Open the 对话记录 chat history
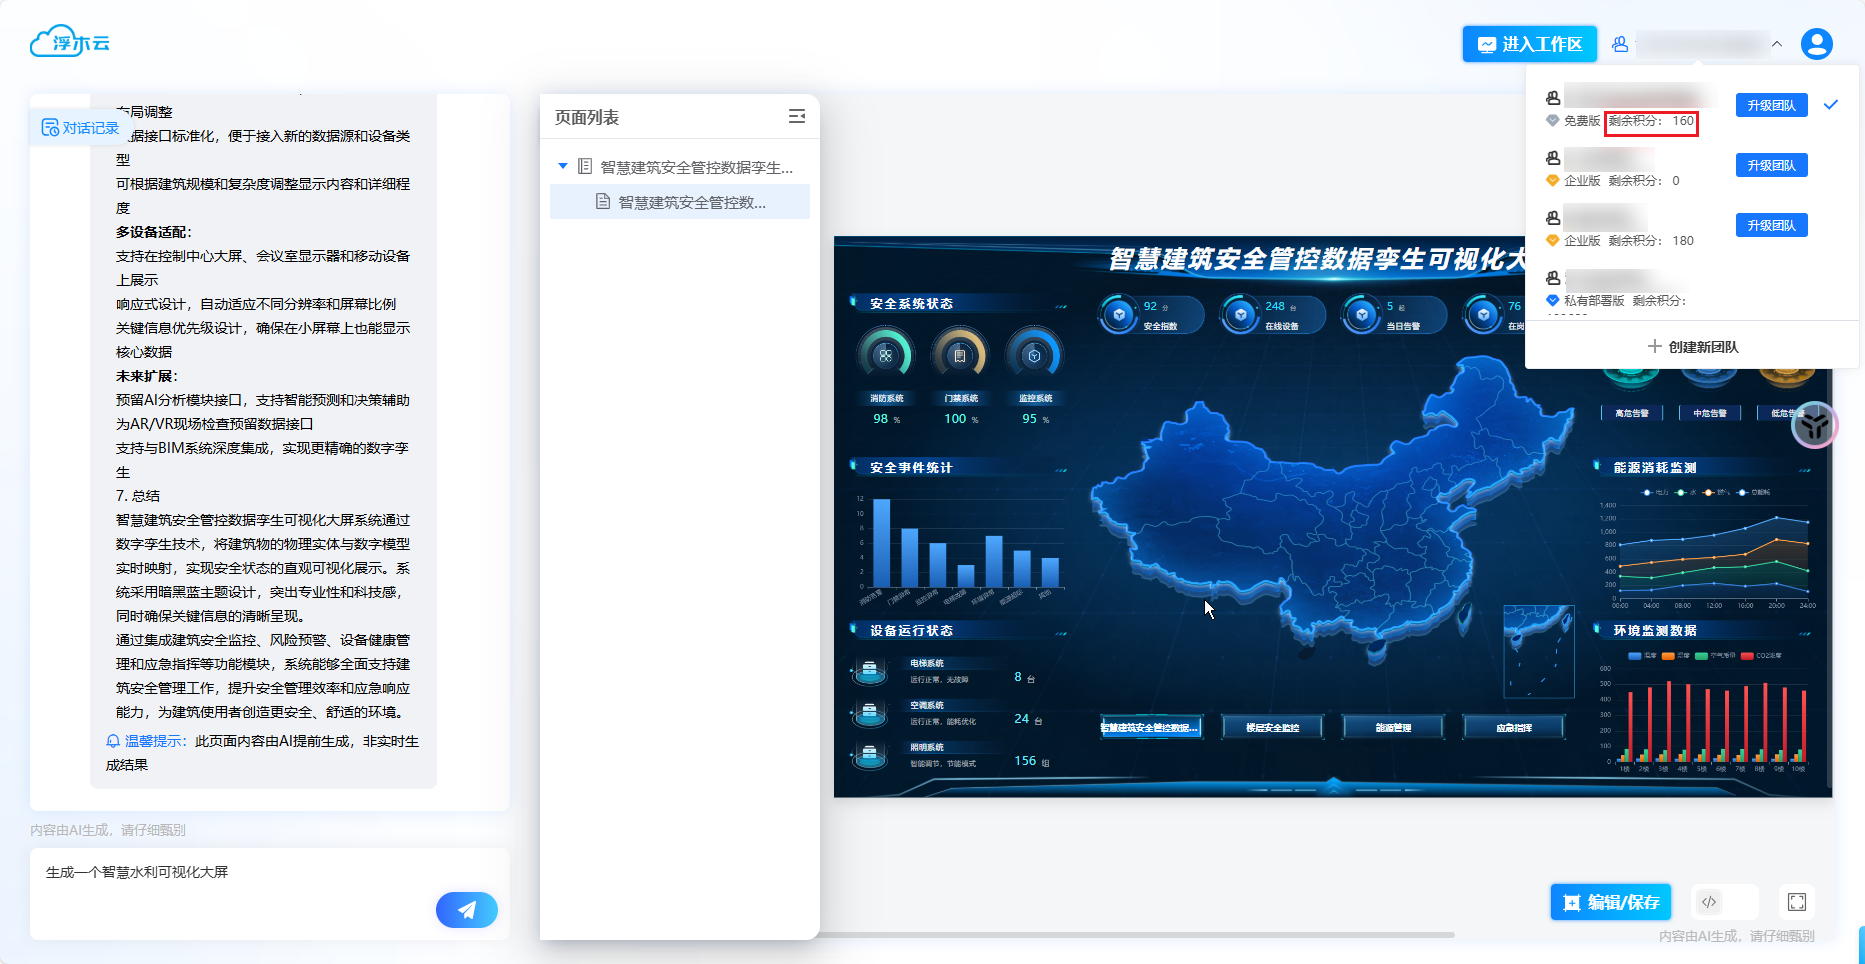This screenshot has height=964, width=1865. pos(80,128)
